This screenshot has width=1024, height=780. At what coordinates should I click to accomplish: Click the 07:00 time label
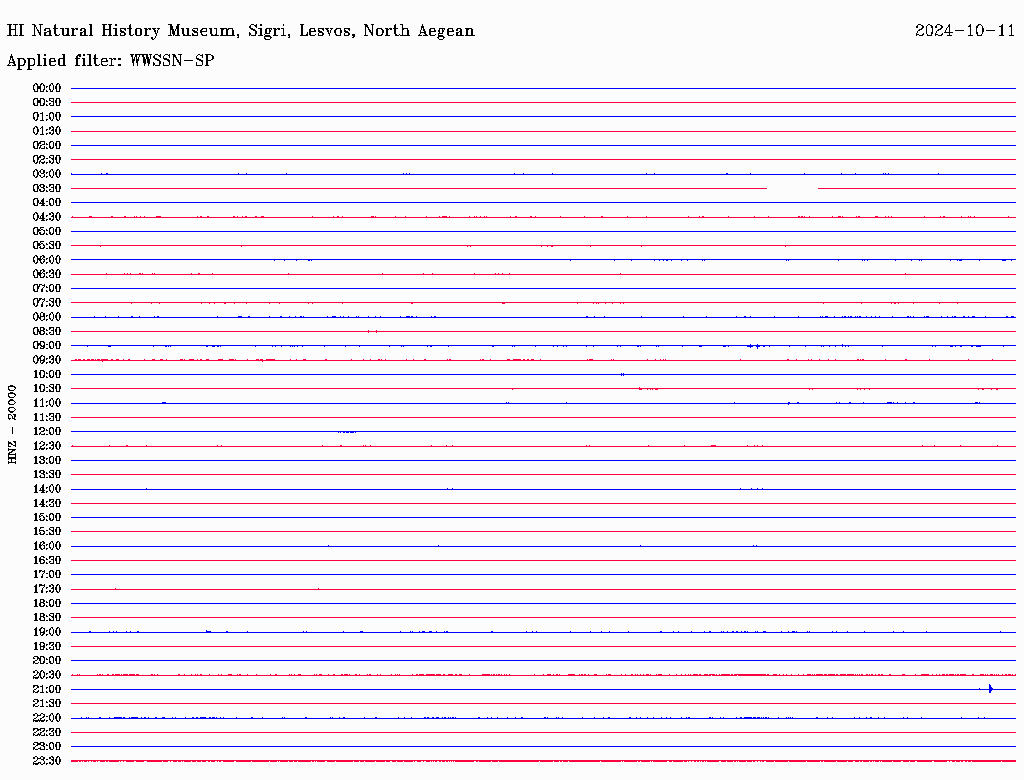[x=47, y=288]
